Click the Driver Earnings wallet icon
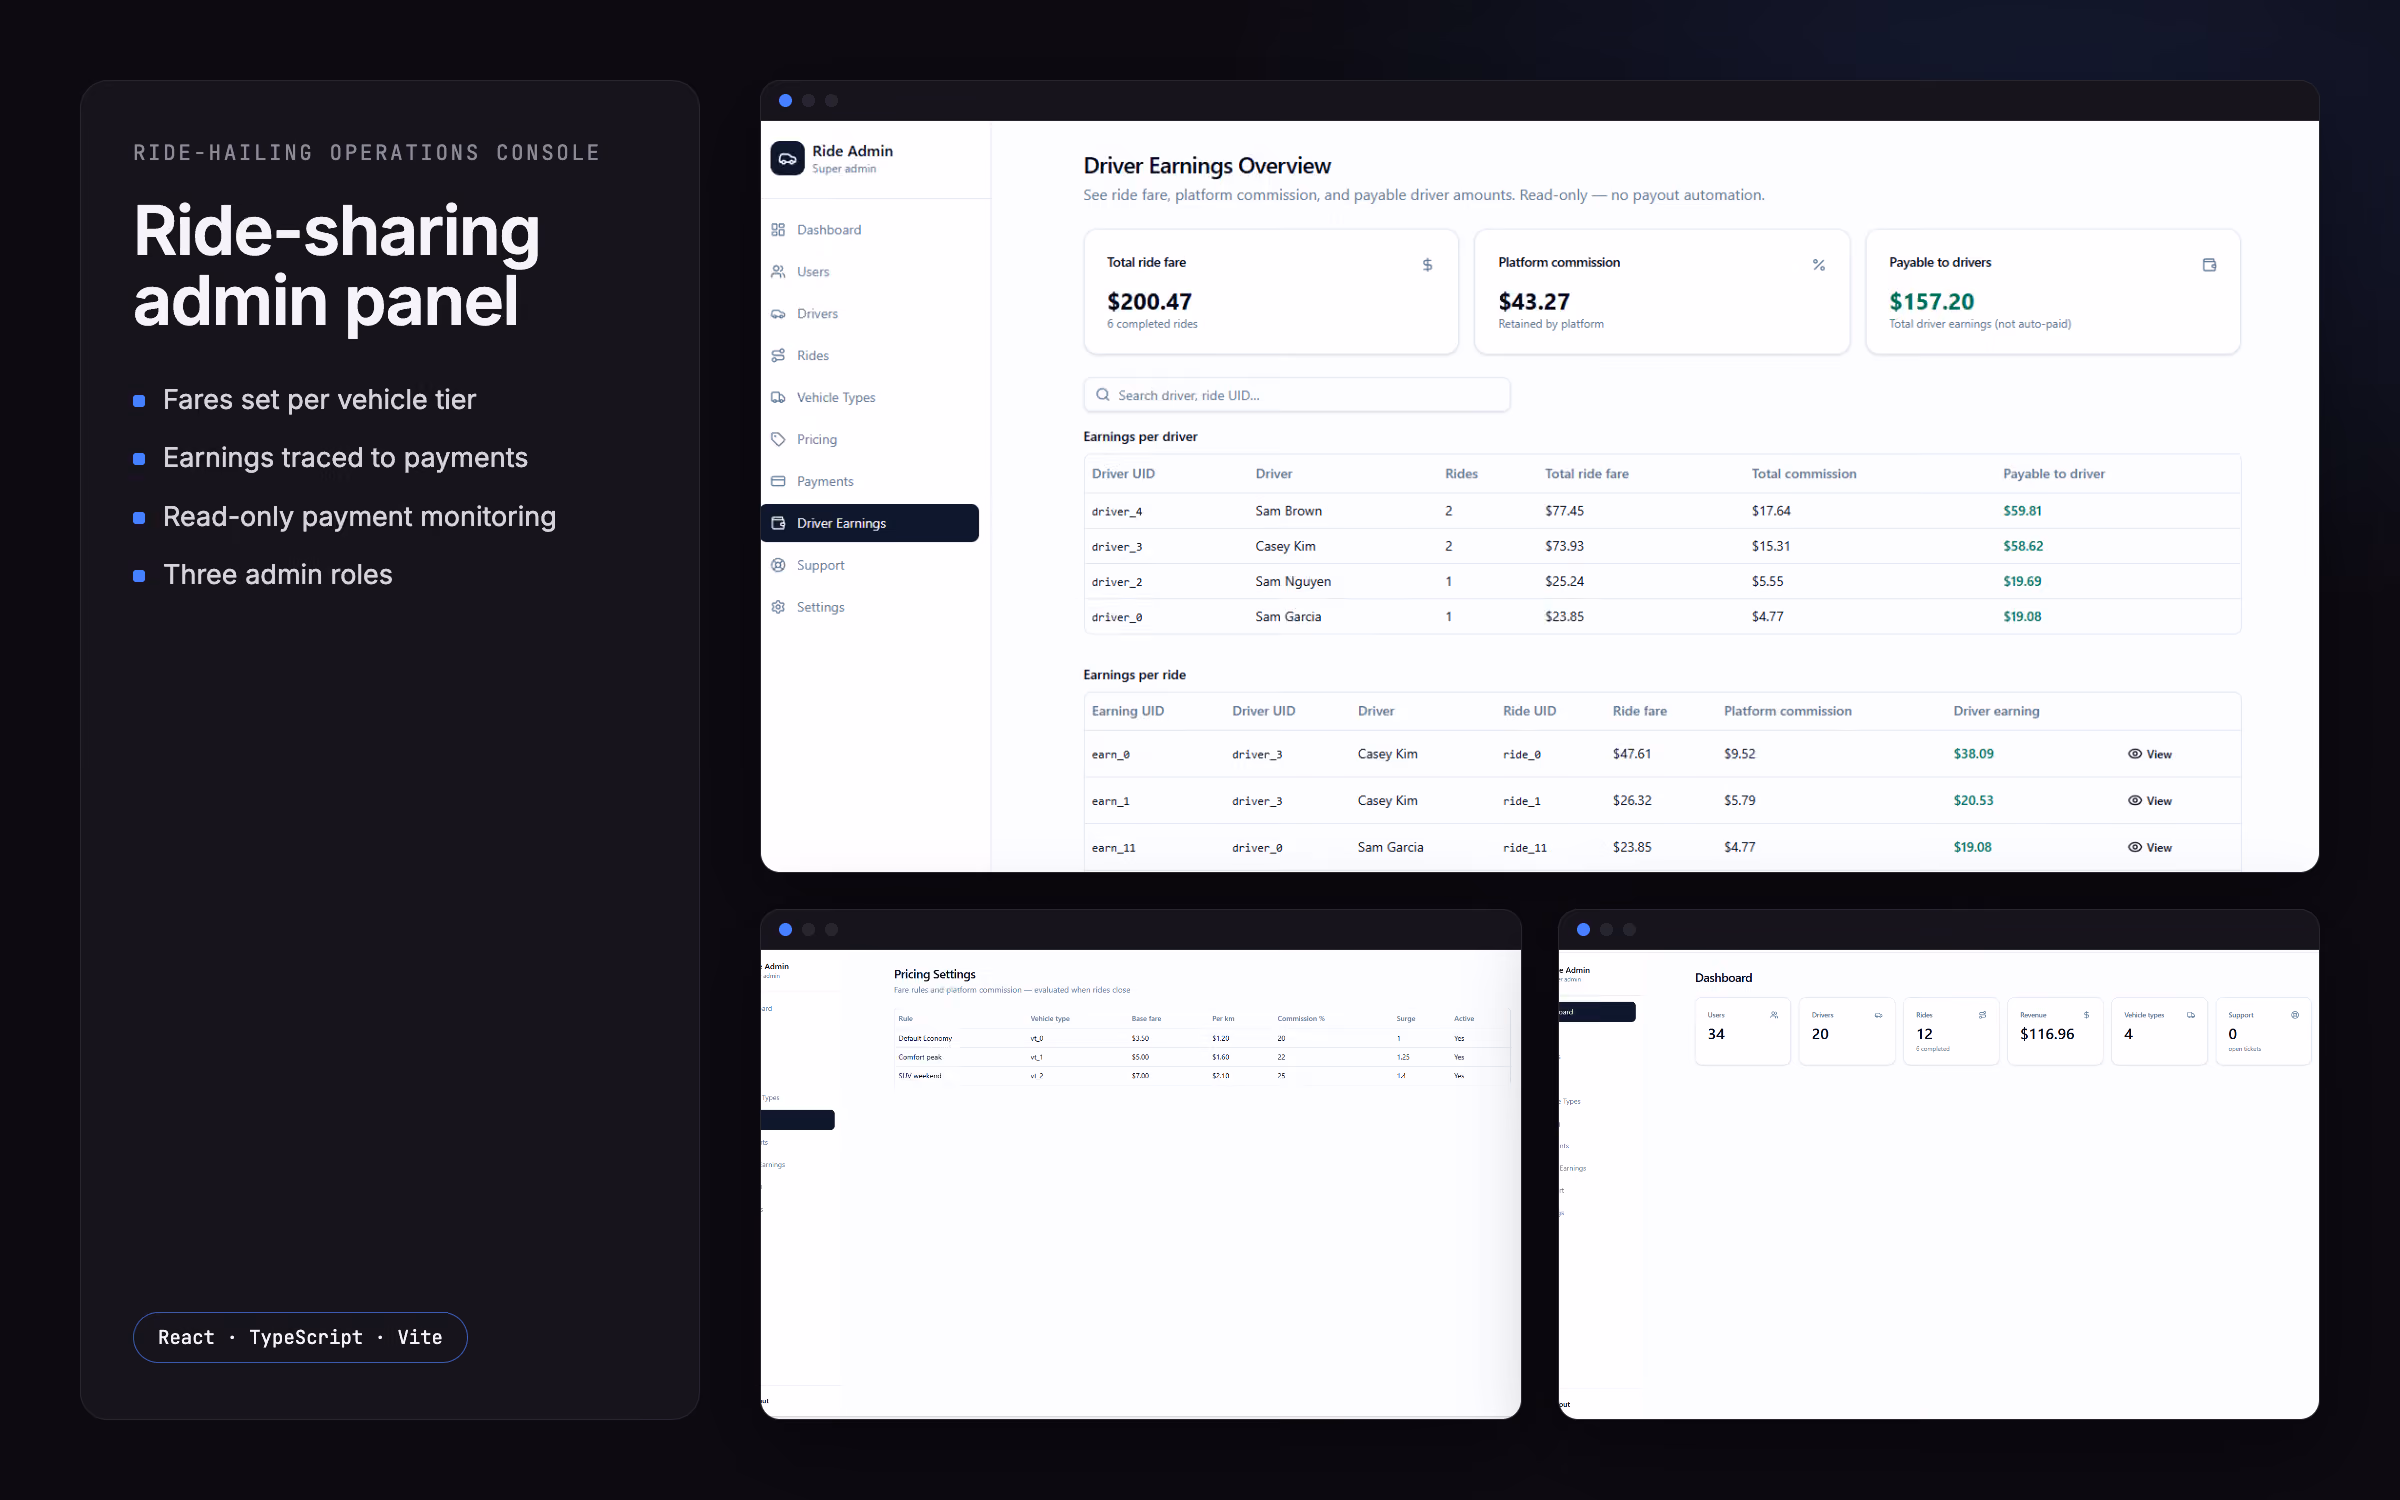The width and height of the screenshot is (2400, 1500). [778, 524]
